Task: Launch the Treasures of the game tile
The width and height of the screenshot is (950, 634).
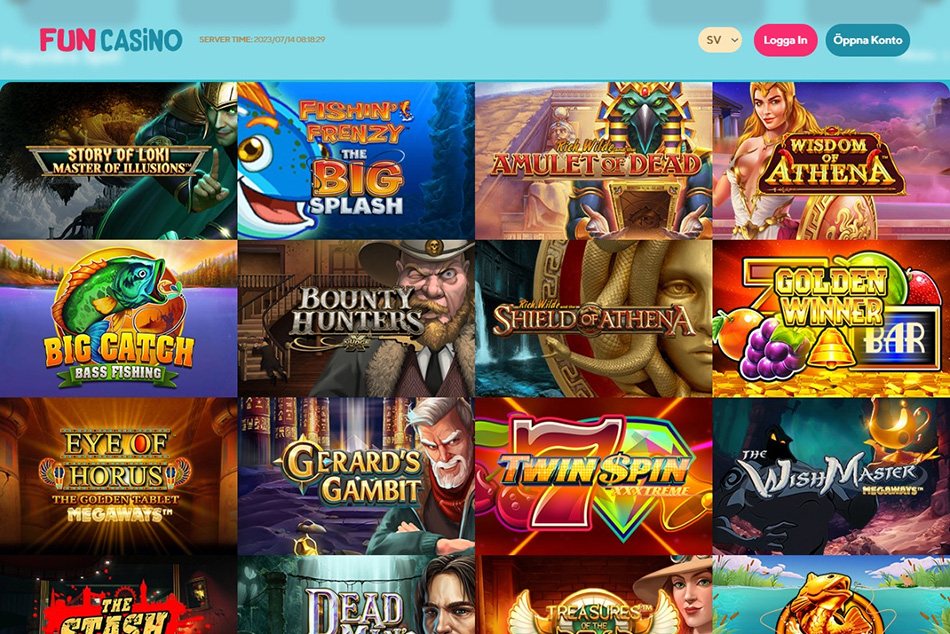Action: click(594, 595)
